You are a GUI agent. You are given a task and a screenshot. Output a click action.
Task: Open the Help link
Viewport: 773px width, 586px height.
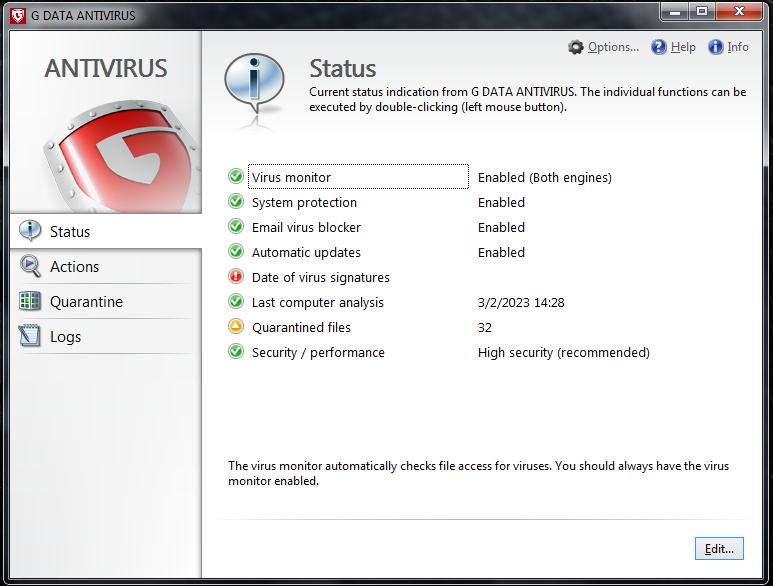683,47
